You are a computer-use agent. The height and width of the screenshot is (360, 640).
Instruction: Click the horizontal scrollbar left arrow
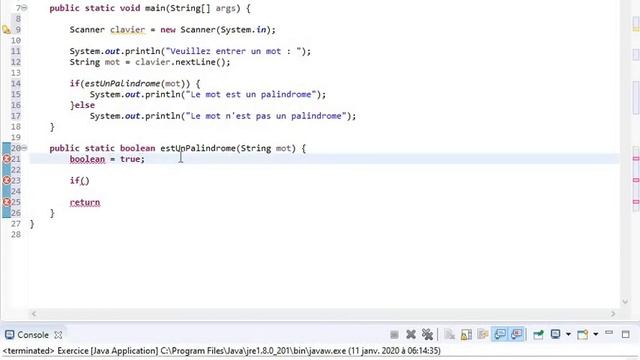pyautogui.click(x=34, y=313)
